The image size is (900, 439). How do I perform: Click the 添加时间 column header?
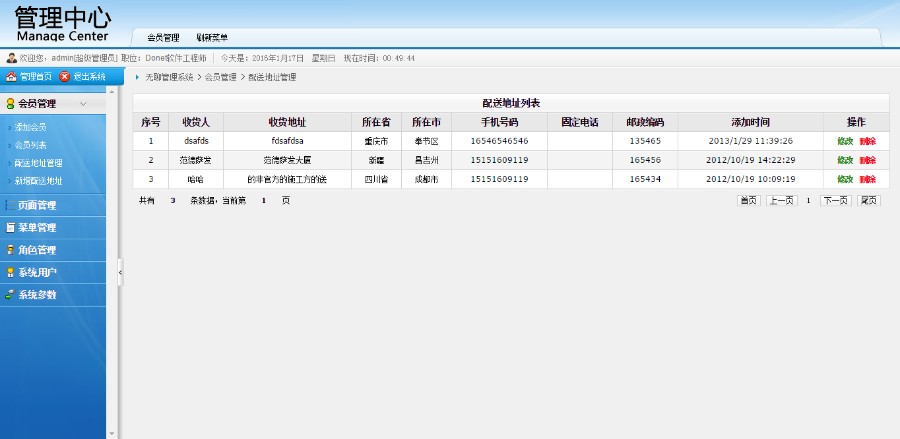point(751,122)
